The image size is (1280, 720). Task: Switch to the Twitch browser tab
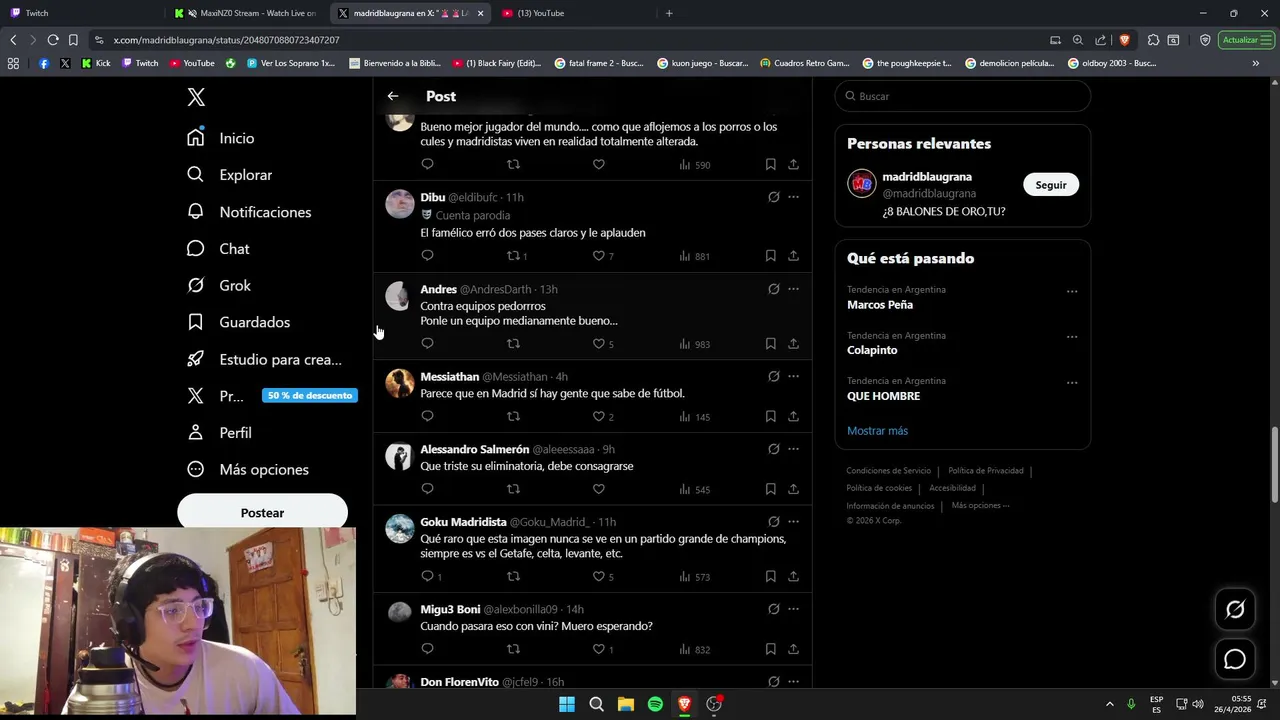point(82,13)
